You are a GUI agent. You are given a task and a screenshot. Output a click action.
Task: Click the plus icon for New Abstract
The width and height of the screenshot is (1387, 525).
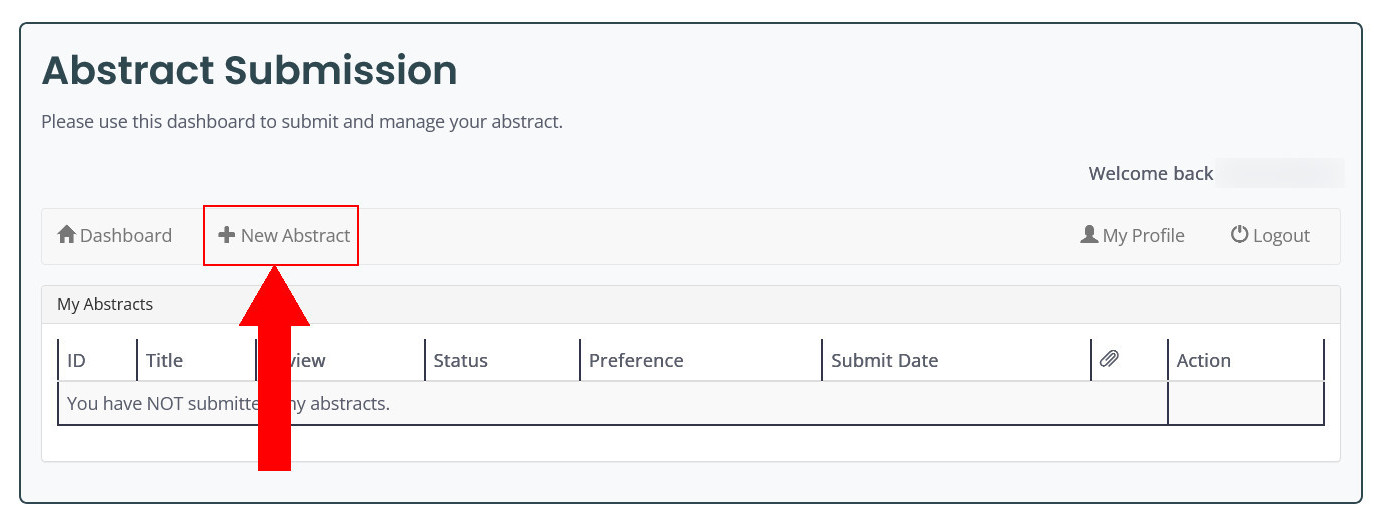[227, 235]
